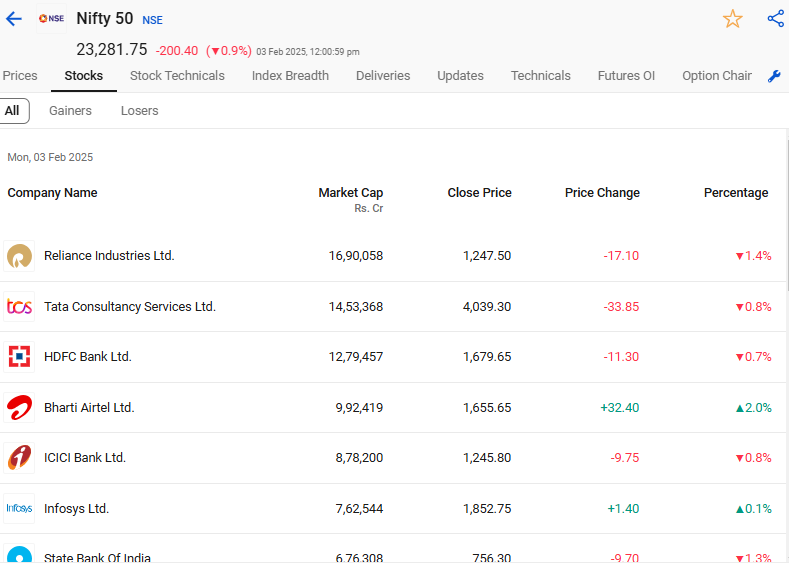Open the wrench customize tabs tool
789x563 pixels.
point(774,76)
